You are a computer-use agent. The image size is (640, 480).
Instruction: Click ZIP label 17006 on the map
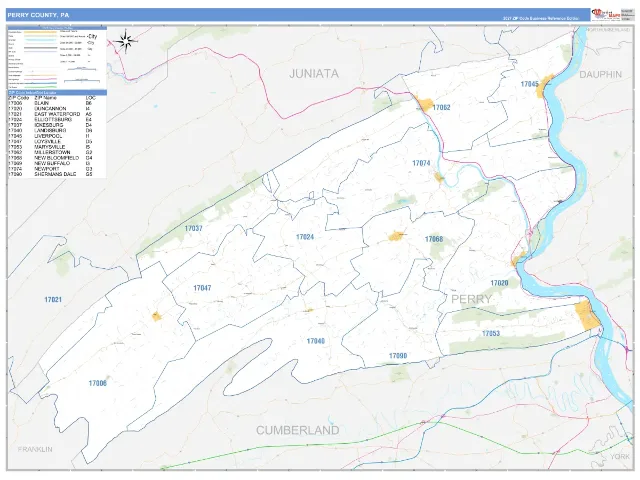pyautogui.click(x=98, y=383)
